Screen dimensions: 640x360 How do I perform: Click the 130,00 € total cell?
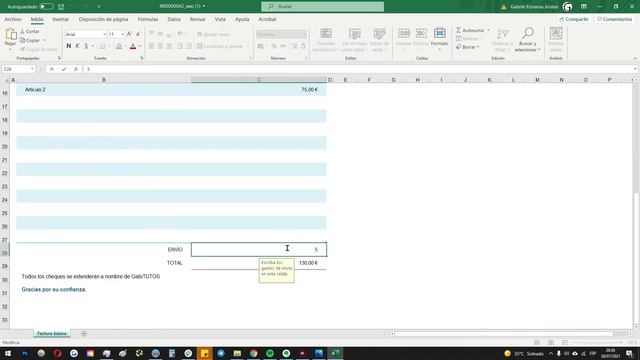tap(308, 263)
